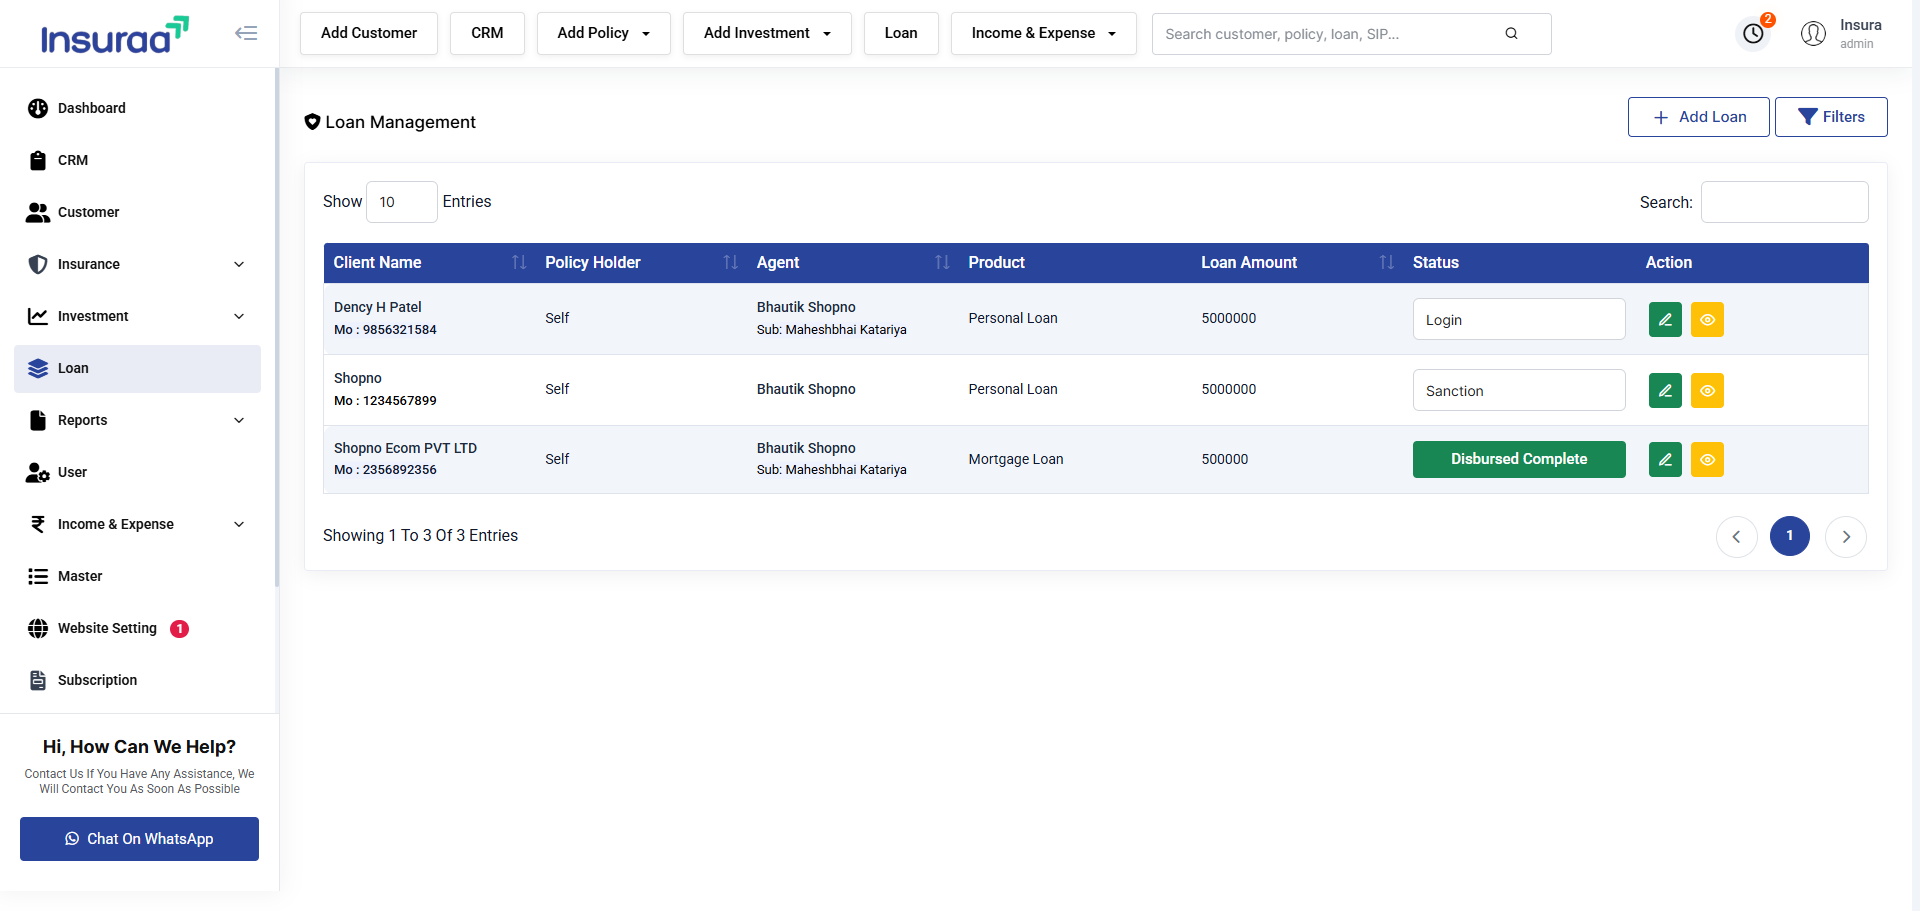Viewport: 1920px width, 911px height.
Task: Click the Subscription document icon
Action: pos(38,680)
